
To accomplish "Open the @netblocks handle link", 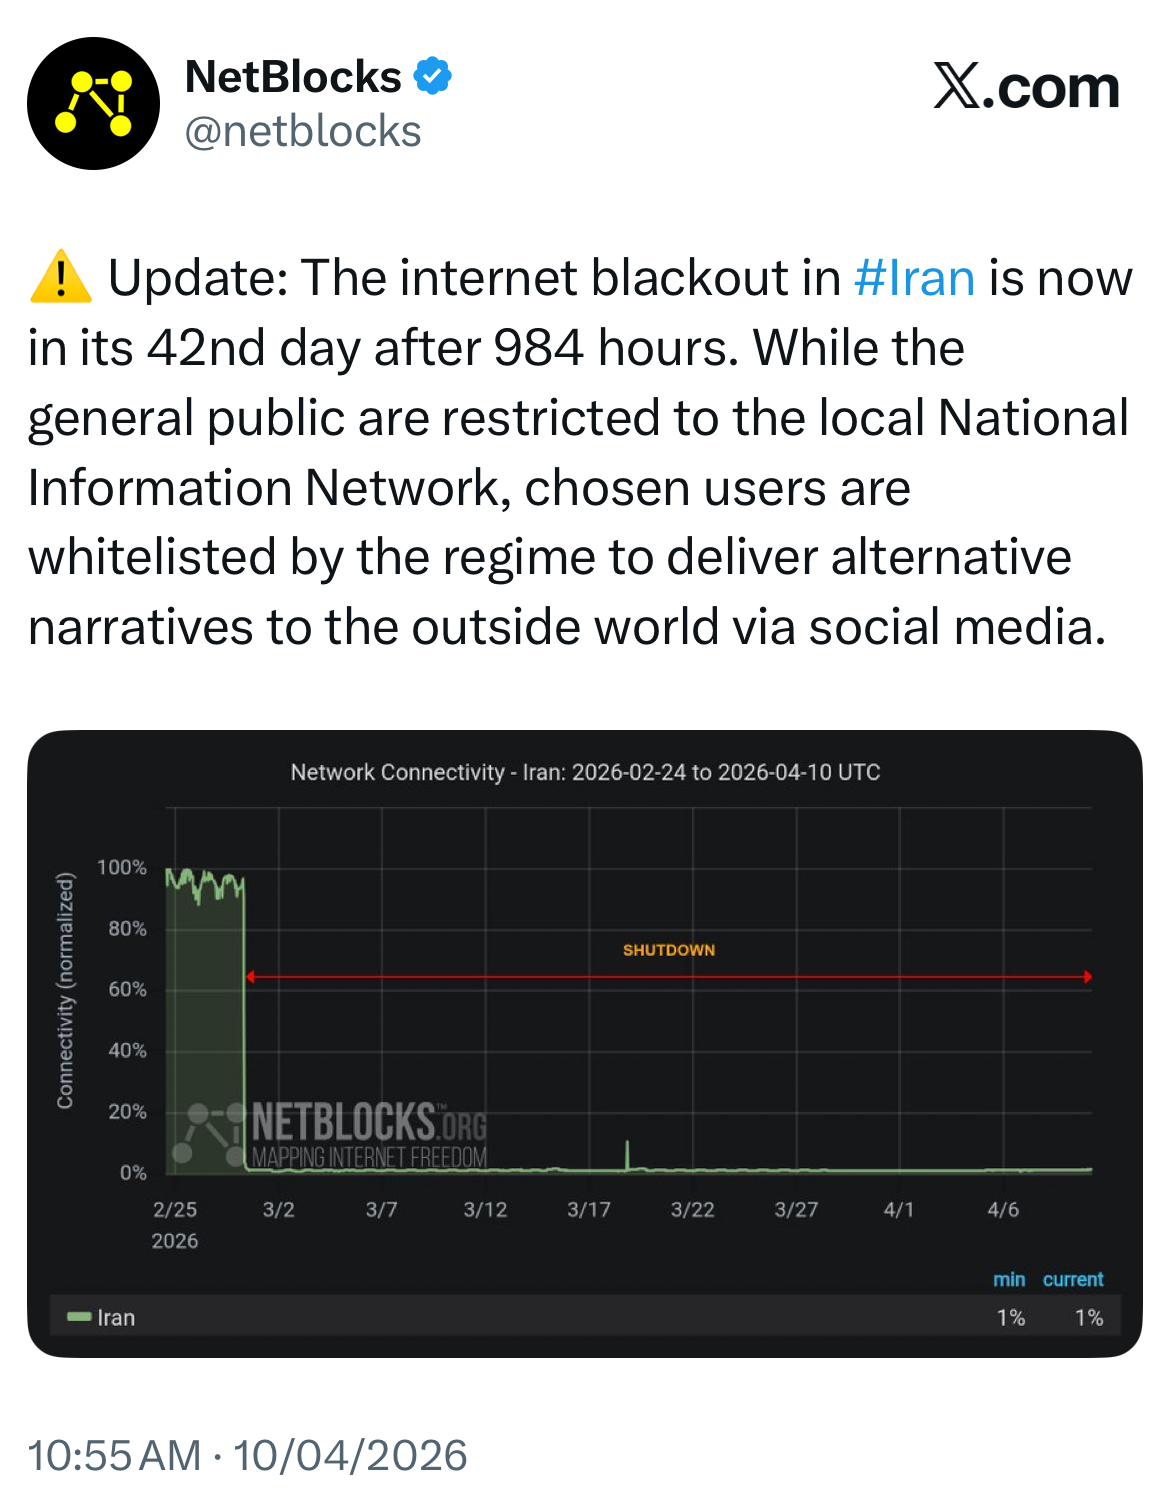I will [303, 131].
